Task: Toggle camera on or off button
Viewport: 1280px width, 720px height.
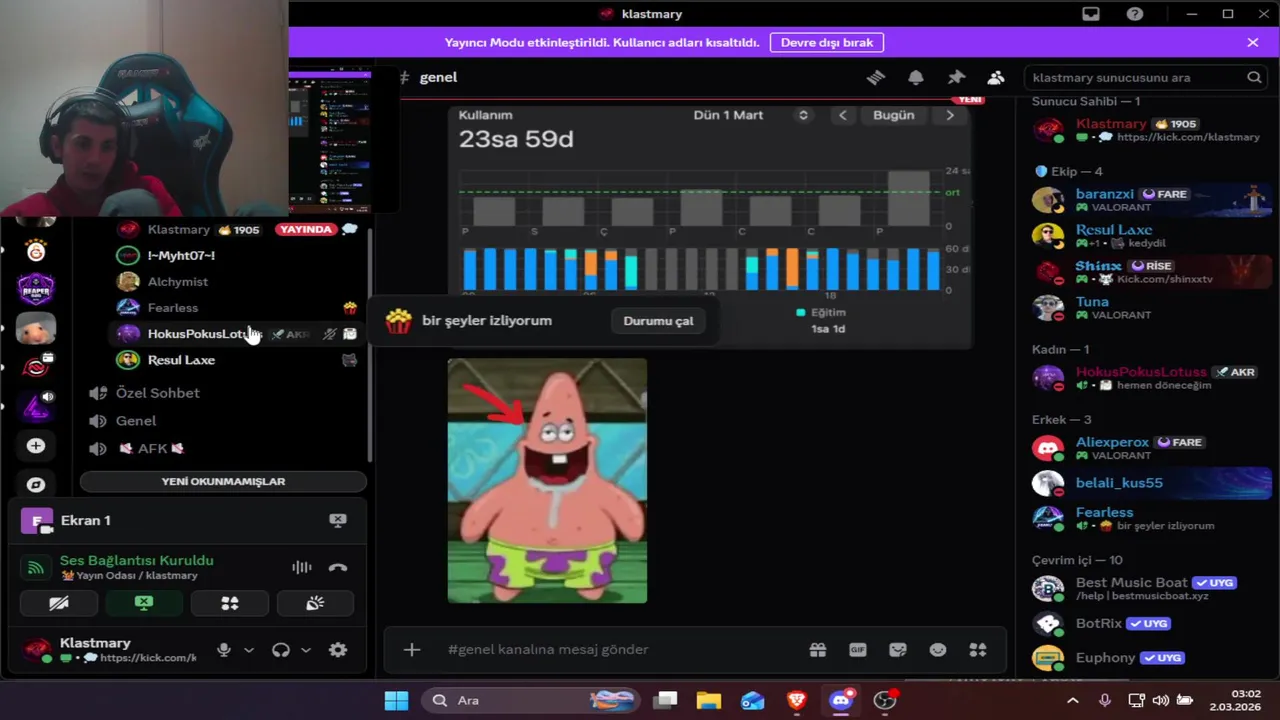Action: 59,603
